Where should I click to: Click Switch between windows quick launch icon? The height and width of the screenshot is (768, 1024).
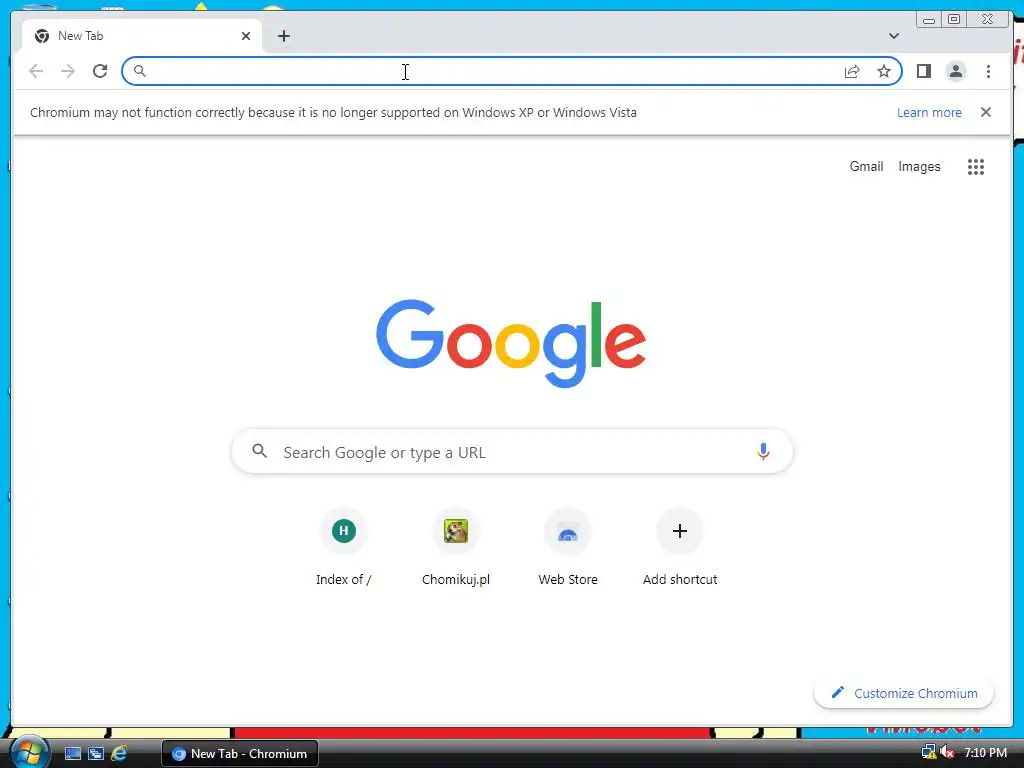96,754
